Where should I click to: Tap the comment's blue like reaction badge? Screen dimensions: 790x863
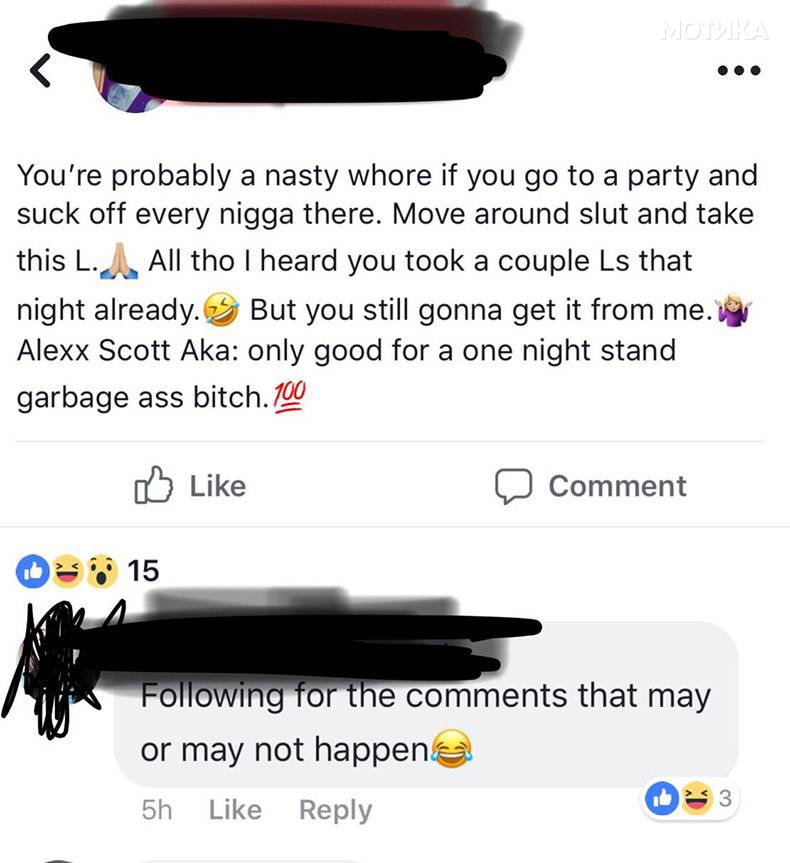[662, 798]
